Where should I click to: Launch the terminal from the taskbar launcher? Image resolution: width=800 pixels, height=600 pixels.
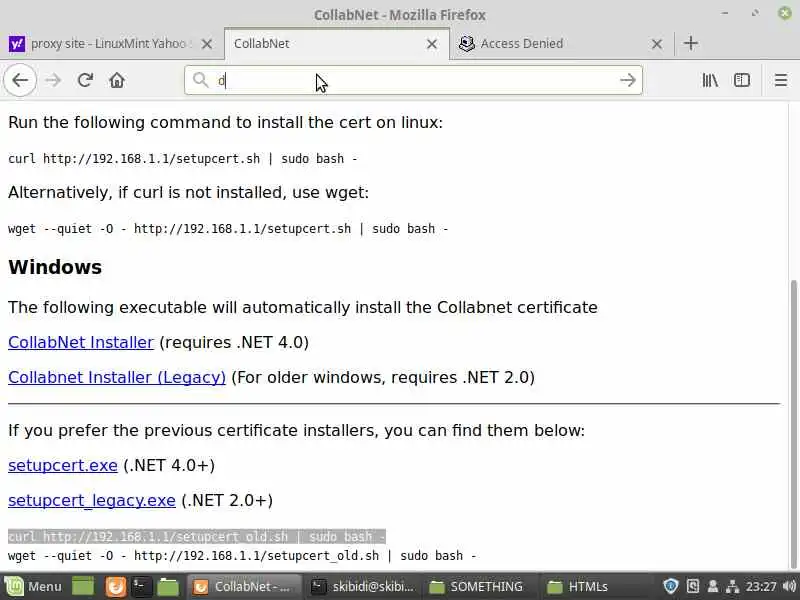coord(141,586)
